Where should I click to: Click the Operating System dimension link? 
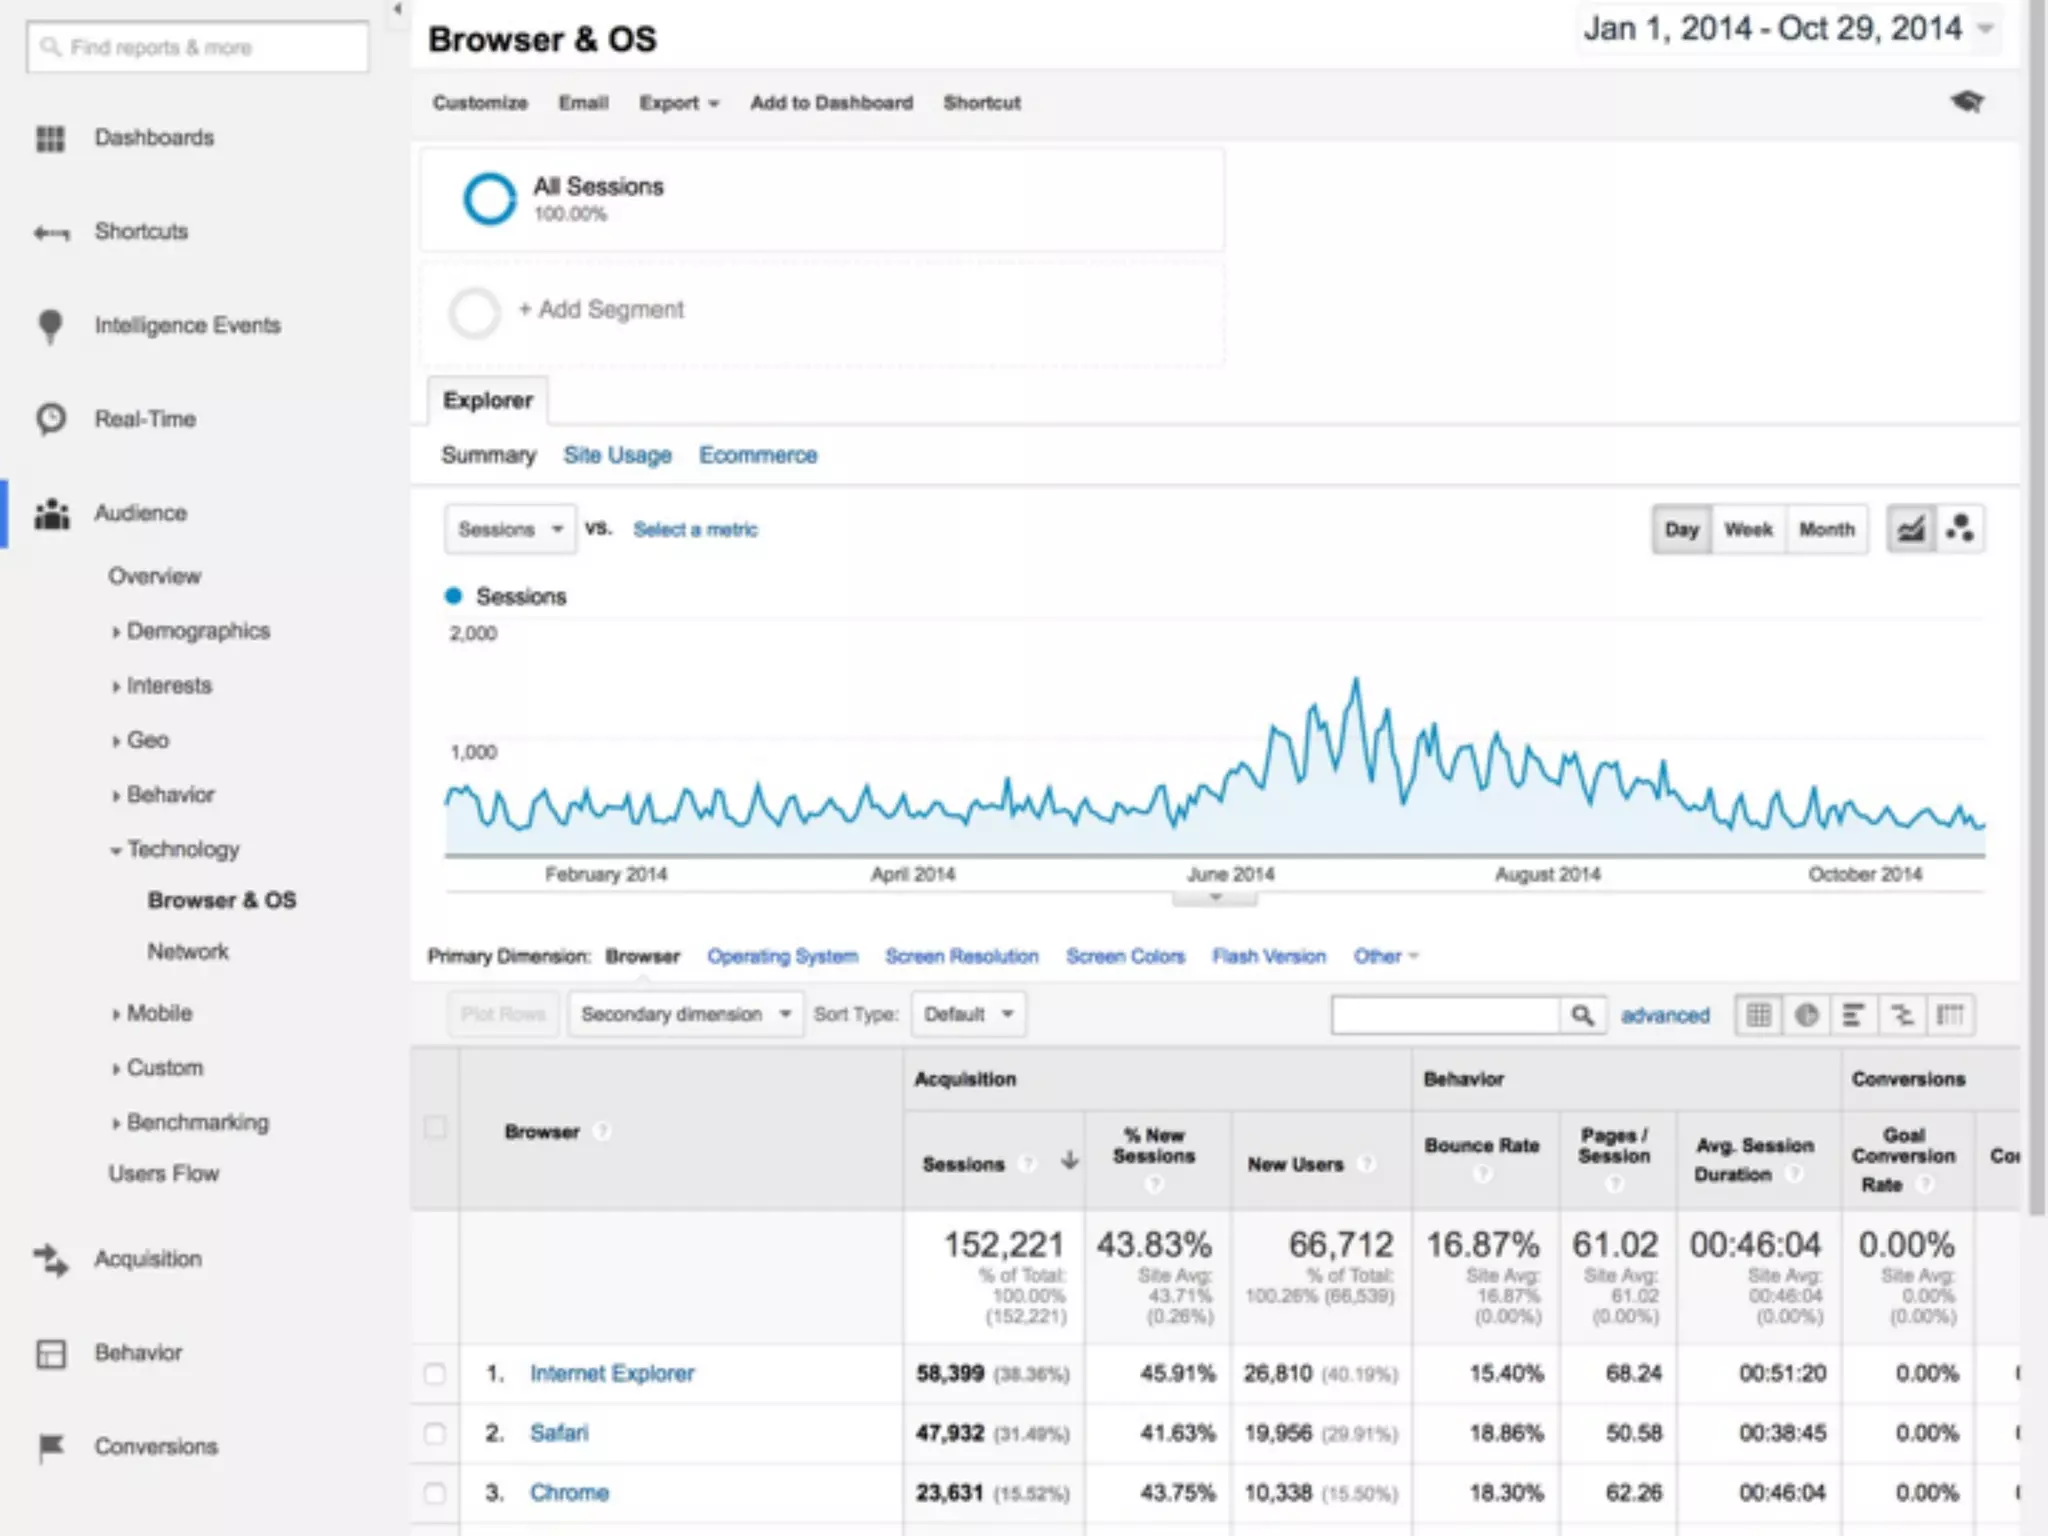[x=782, y=956]
